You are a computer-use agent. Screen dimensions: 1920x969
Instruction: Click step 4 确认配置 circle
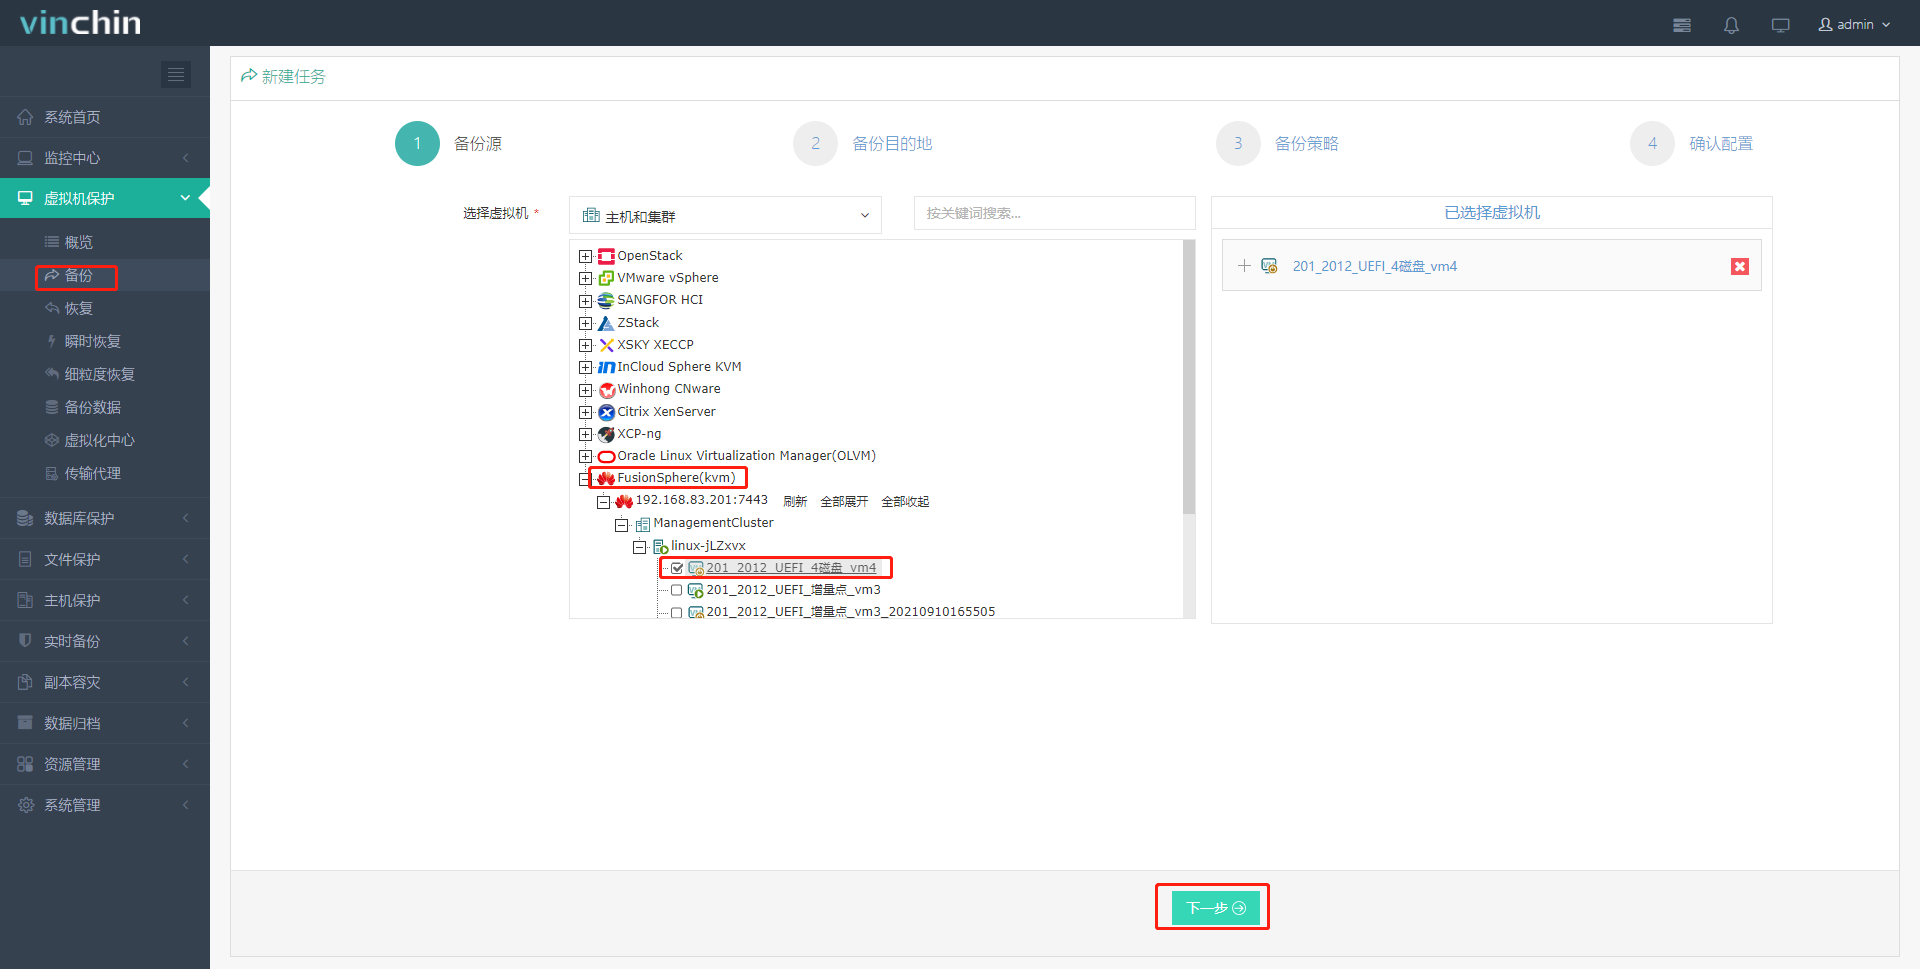[x=1652, y=143]
